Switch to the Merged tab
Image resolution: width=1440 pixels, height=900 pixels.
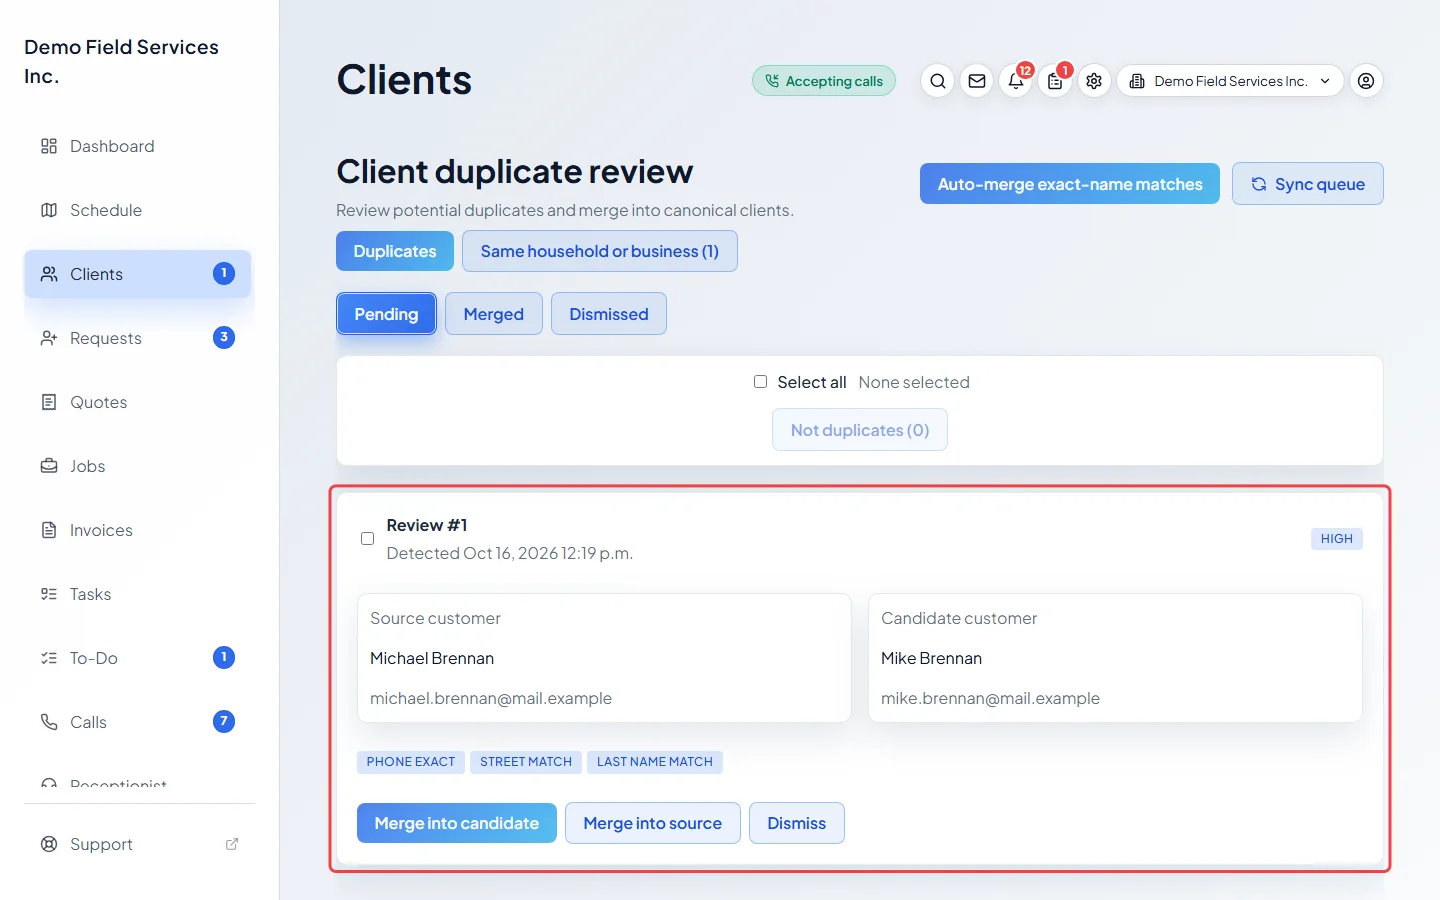[x=494, y=314]
